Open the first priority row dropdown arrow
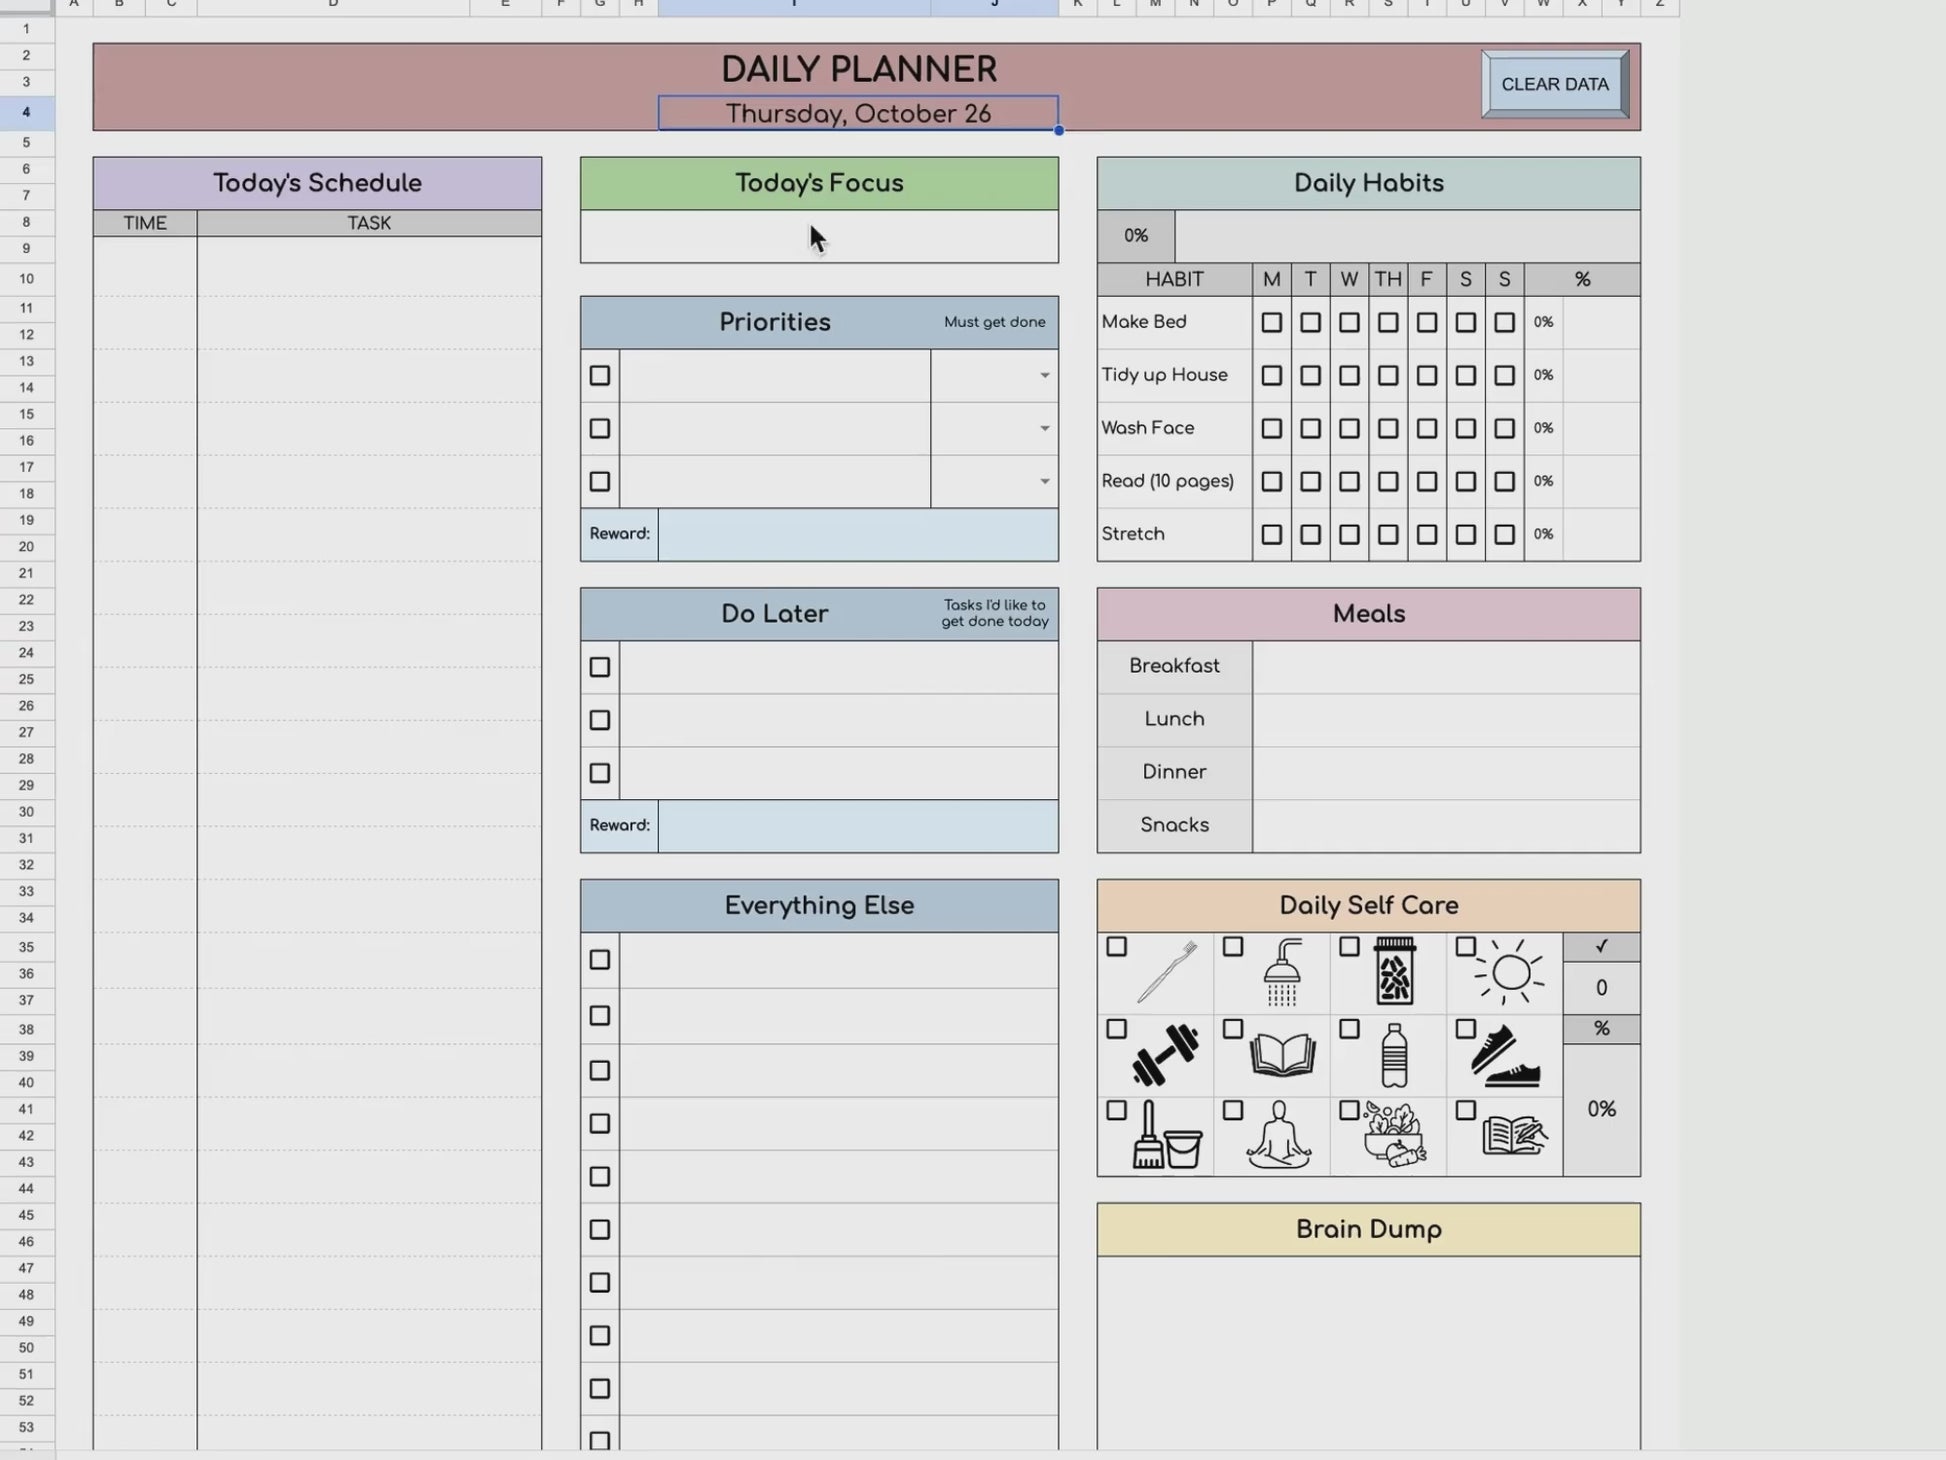The image size is (1946, 1460). [x=1044, y=376]
